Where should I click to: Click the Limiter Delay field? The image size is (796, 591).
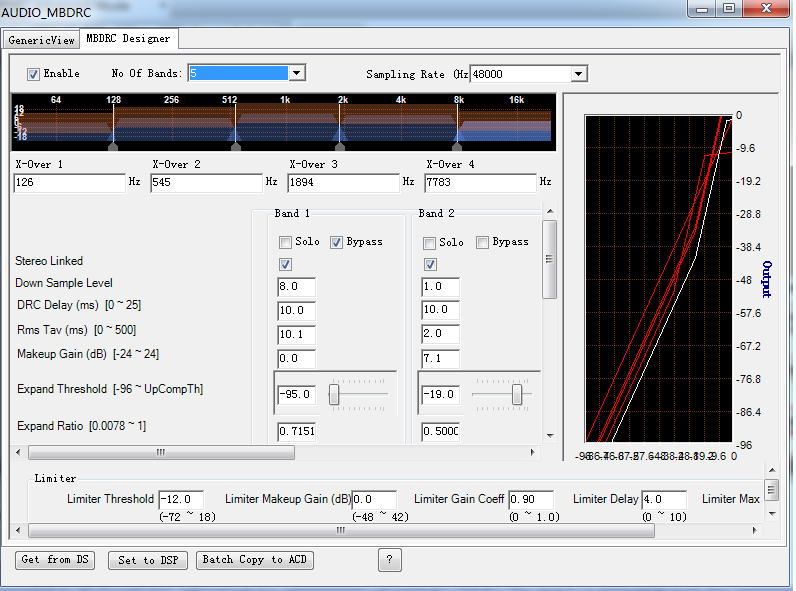coord(664,500)
